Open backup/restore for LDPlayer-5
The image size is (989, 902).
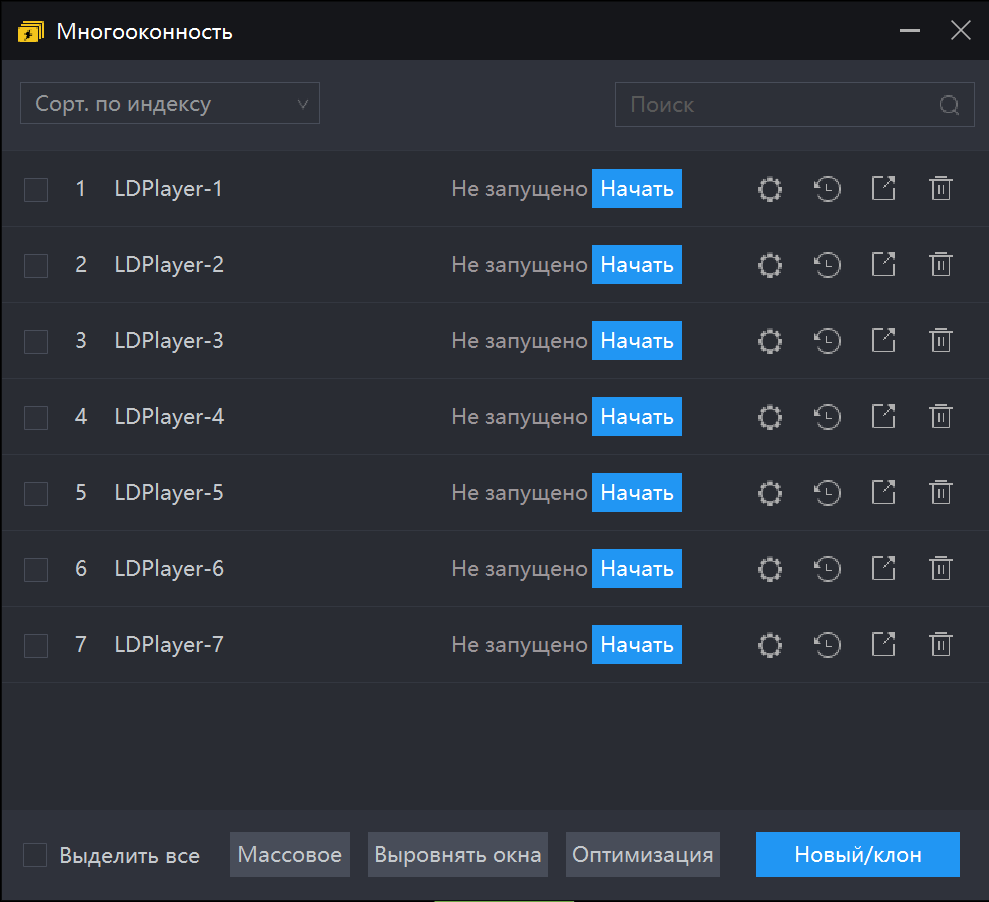(827, 493)
